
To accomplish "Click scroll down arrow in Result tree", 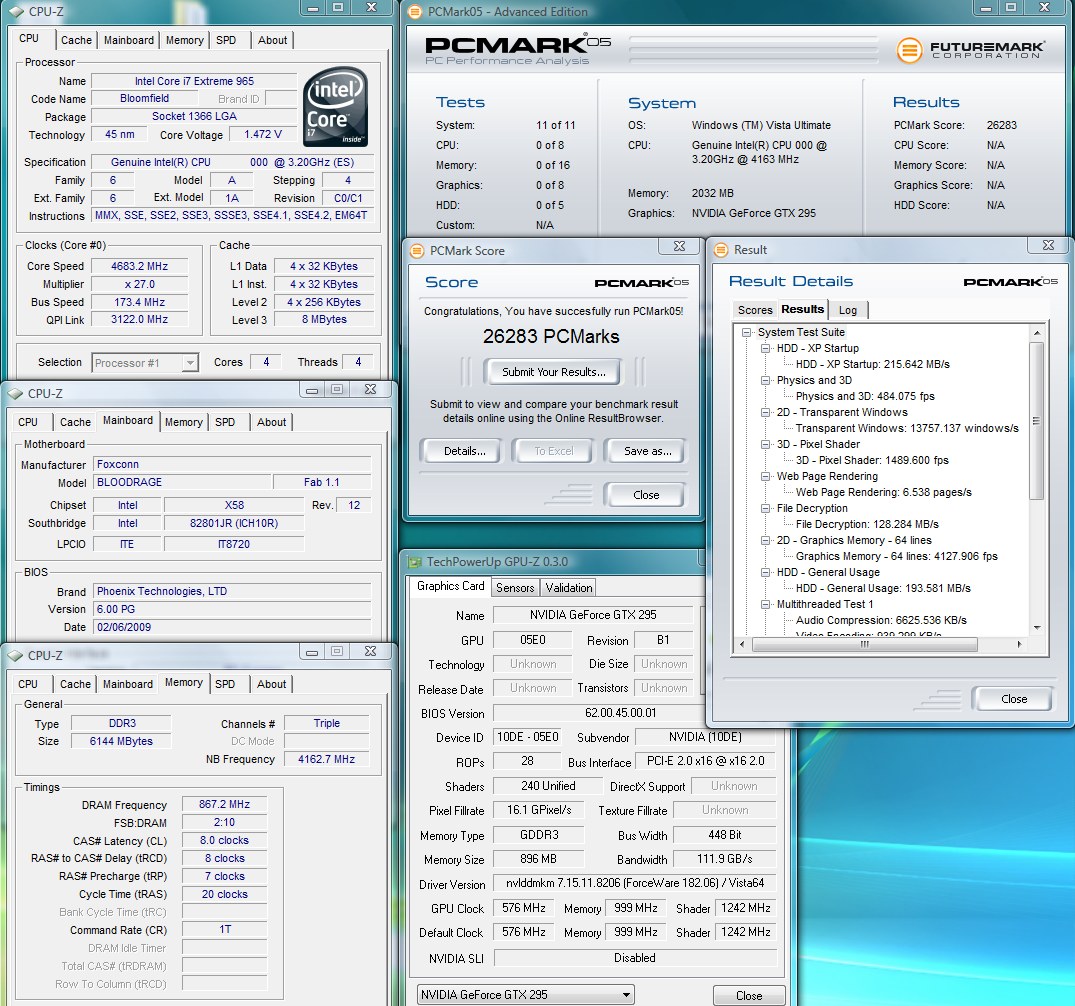I will (1037, 627).
